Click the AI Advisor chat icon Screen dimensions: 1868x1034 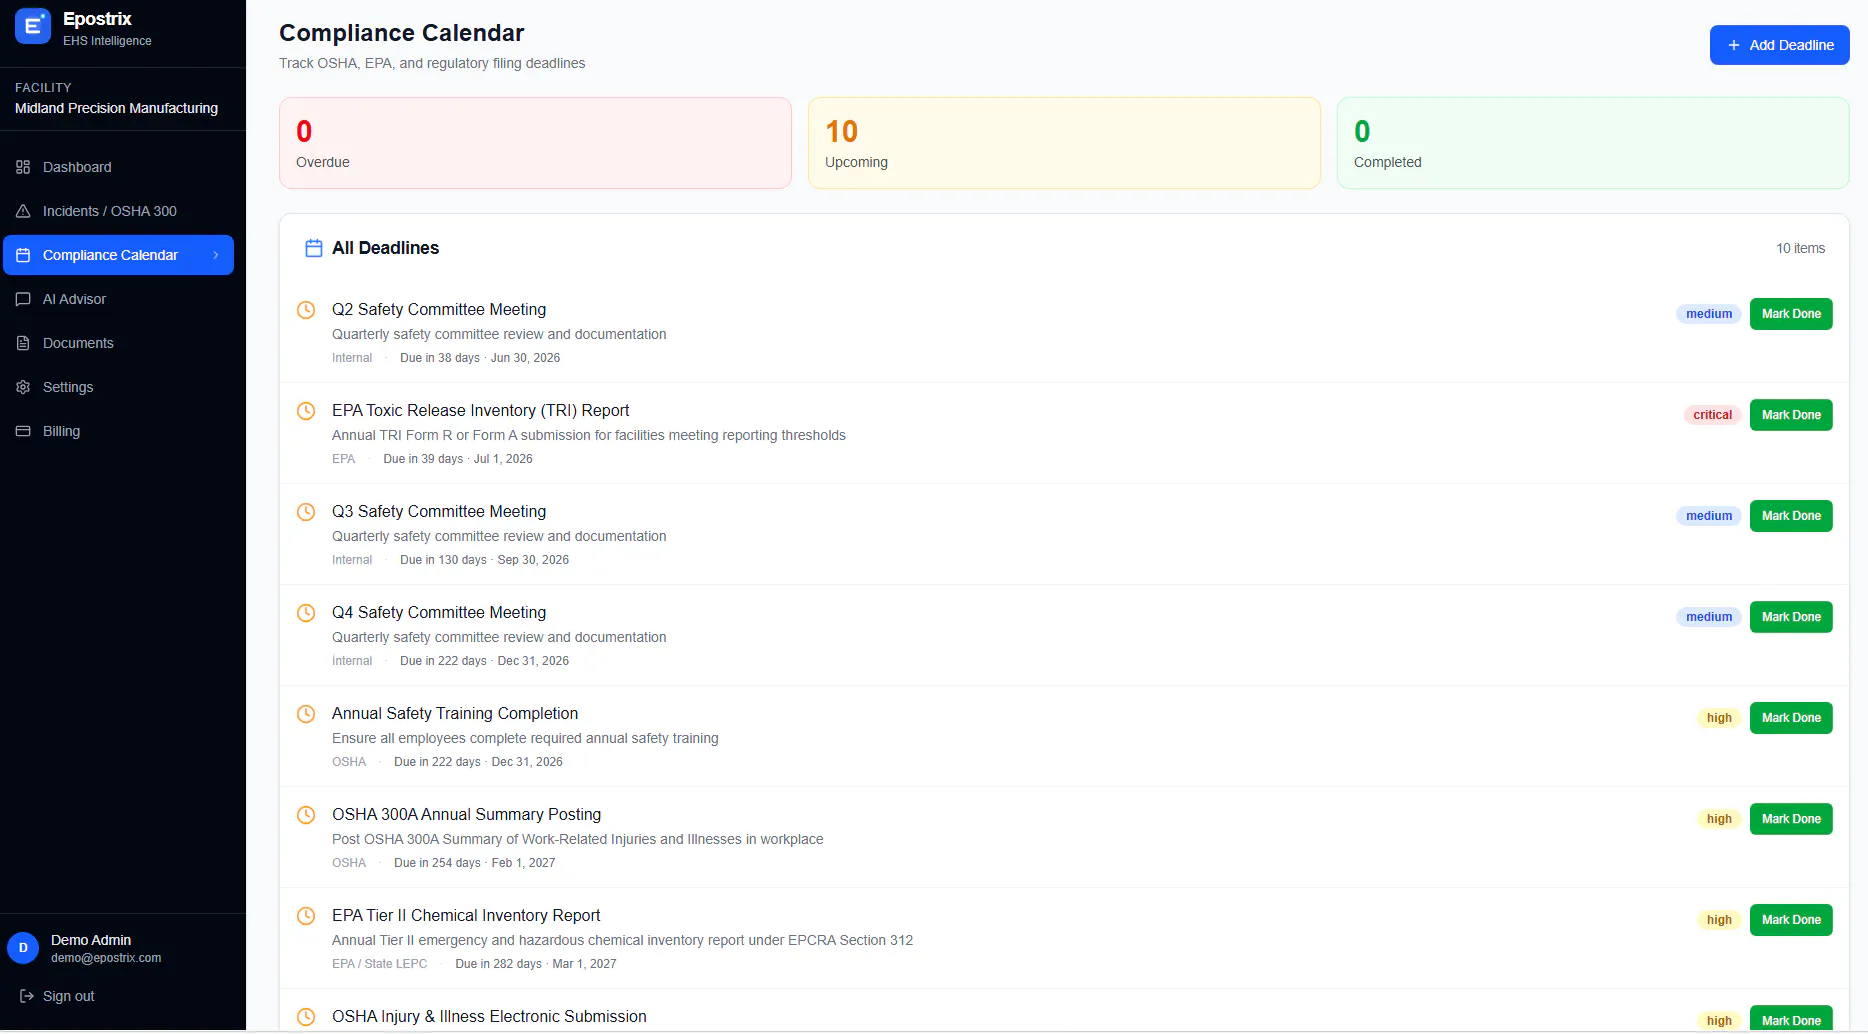[23, 299]
